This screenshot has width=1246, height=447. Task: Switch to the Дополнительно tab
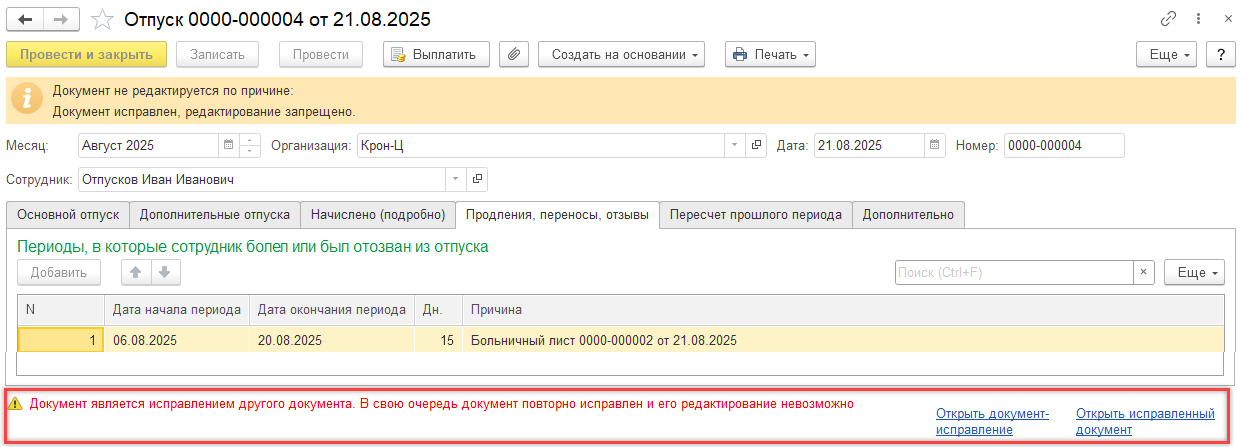click(908, 215)
